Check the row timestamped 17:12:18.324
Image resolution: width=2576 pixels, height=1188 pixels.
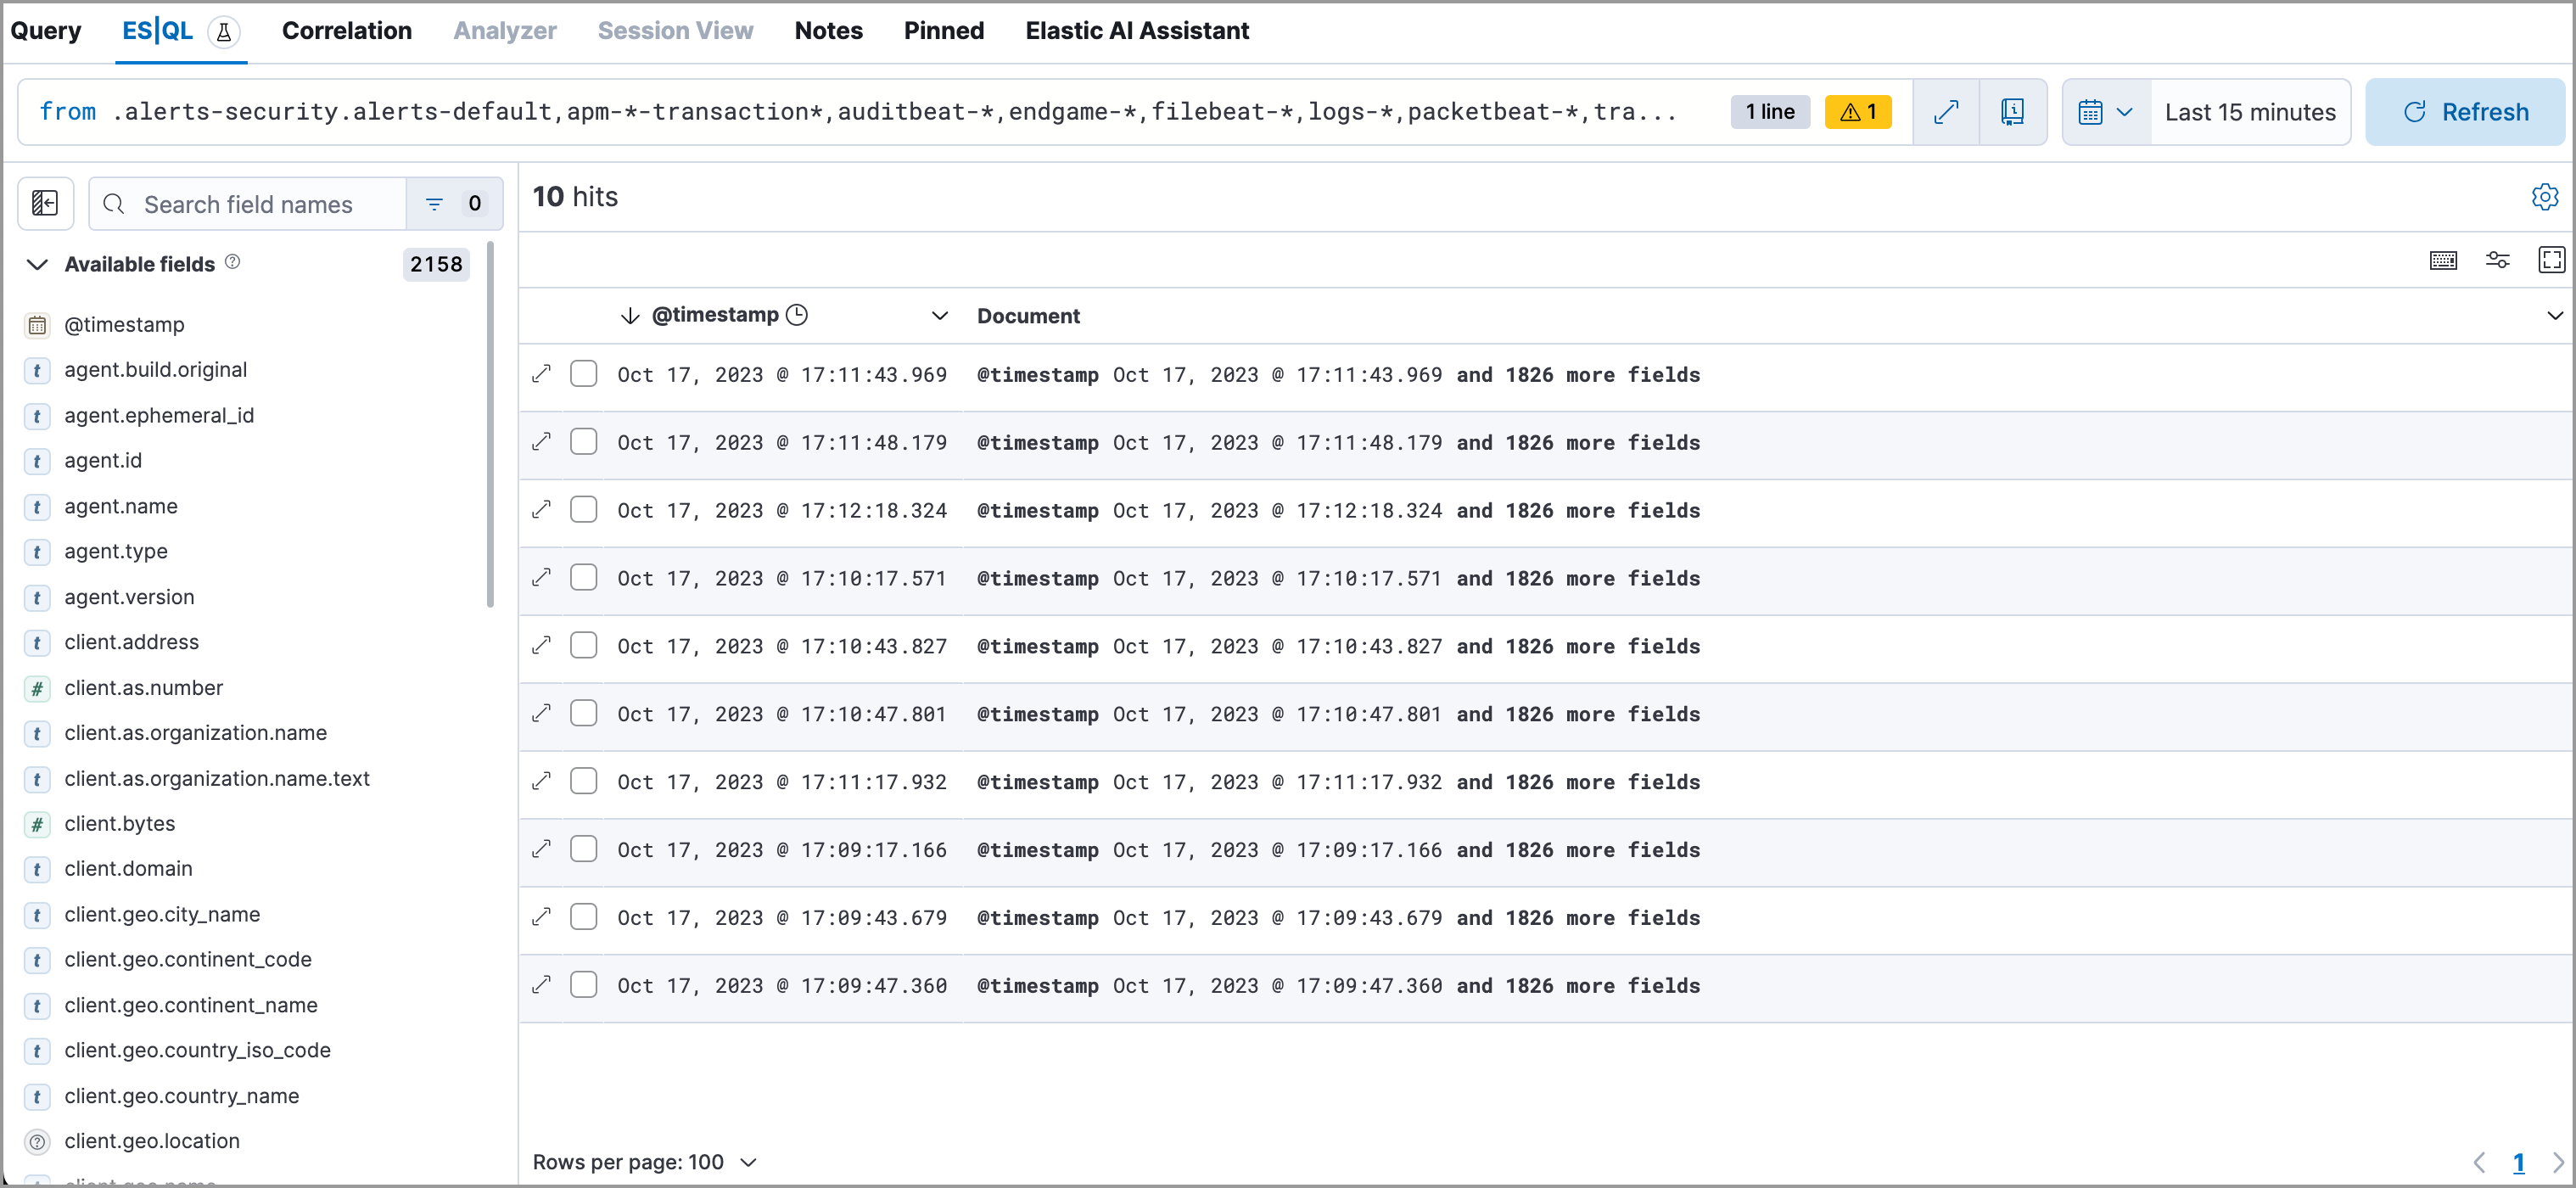(584, 508)
